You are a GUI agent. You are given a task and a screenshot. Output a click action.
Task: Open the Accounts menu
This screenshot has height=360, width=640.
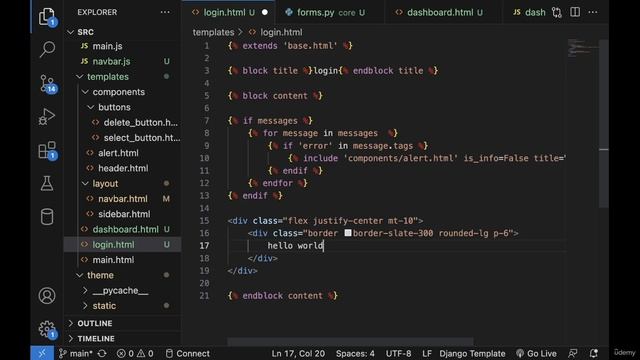click(x=47, y=296)
